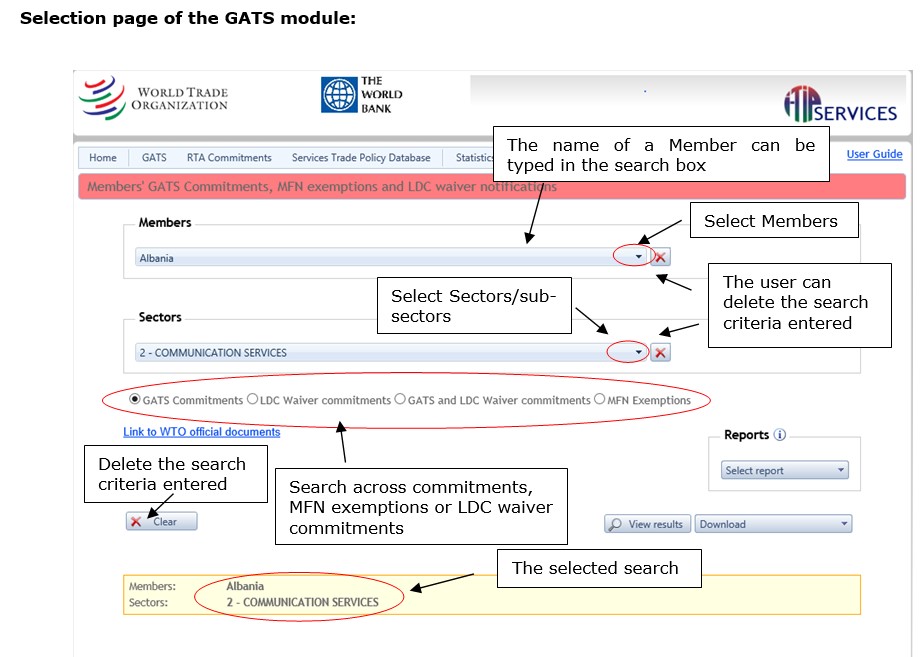921x657 pixels.
Task: Open the RTA Commitments tab
Action: pyautogui.click(x=229, y=157)
